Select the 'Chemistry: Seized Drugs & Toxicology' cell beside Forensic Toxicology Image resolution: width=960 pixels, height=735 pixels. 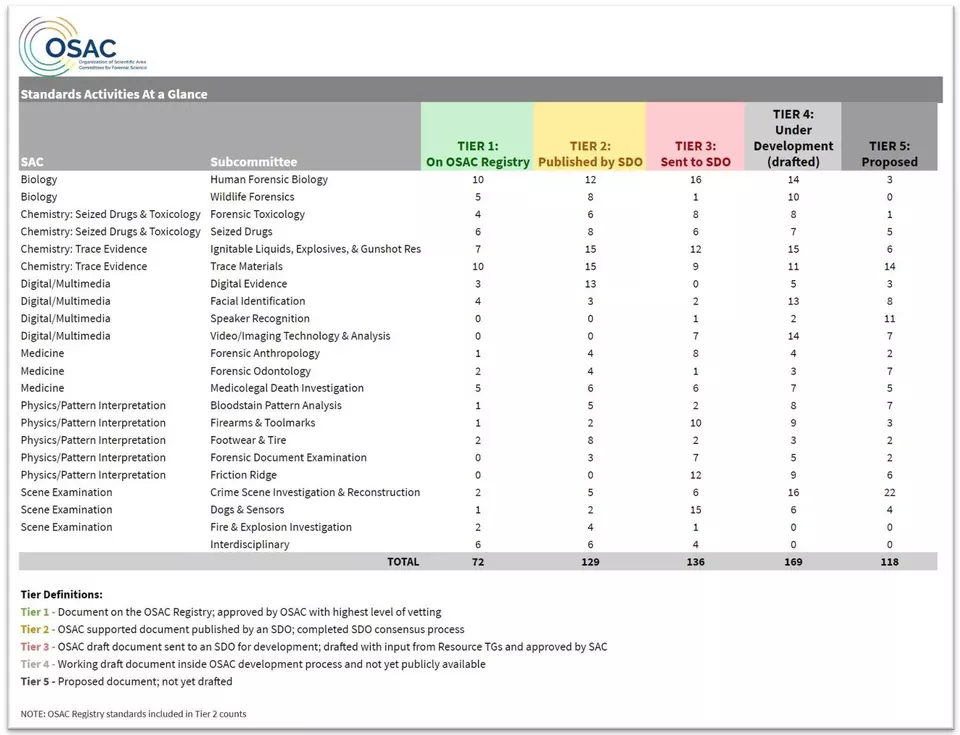[x=110, y=214]
